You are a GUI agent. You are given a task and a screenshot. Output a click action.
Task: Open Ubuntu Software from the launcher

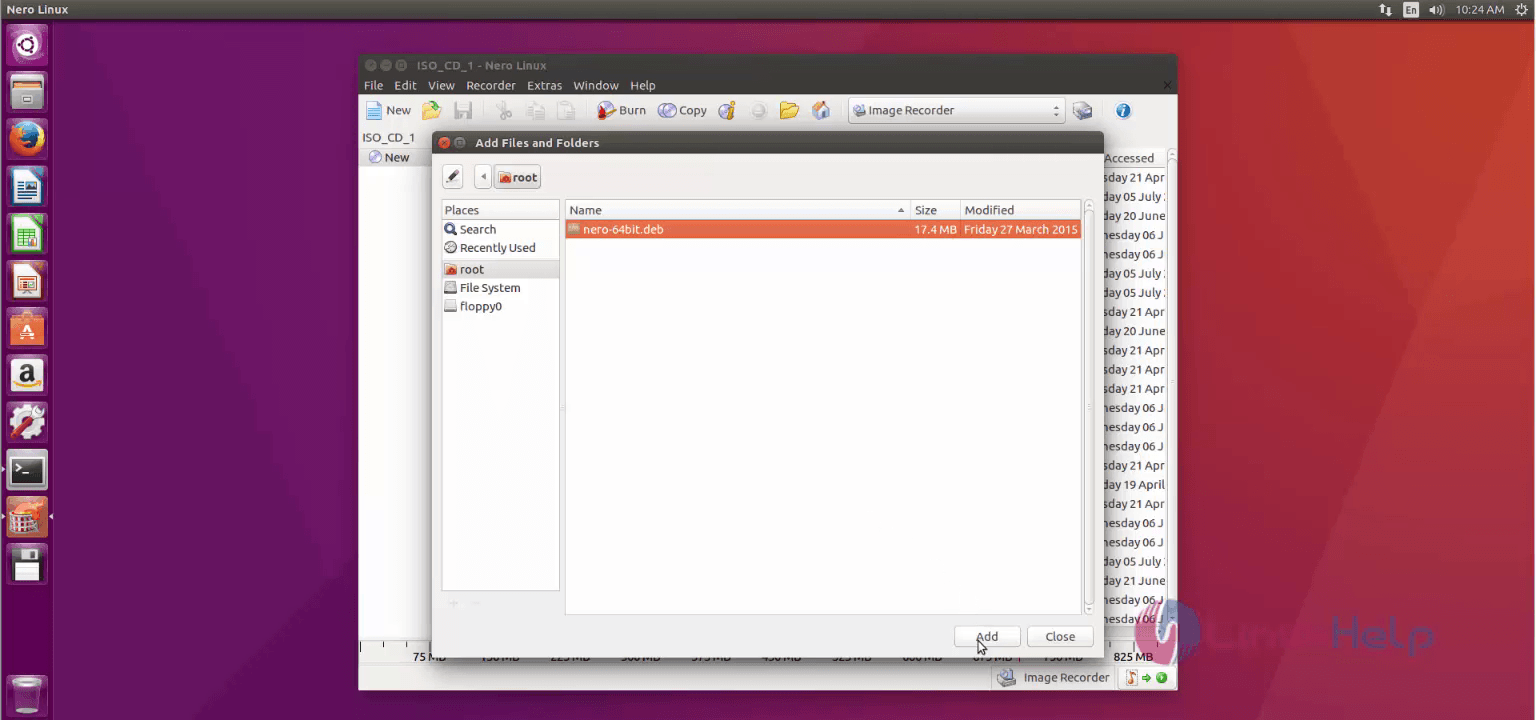tap(27, 328)
